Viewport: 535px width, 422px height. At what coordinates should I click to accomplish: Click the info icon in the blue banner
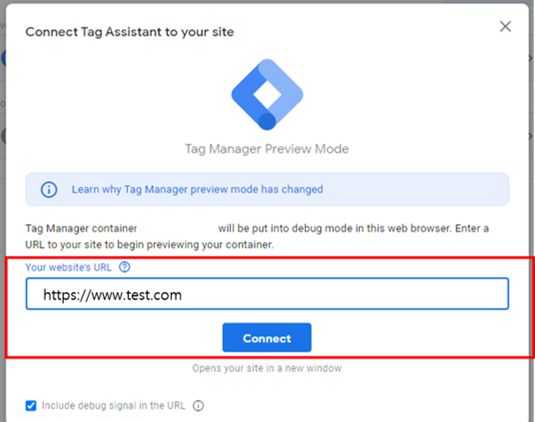click(49, 189)
